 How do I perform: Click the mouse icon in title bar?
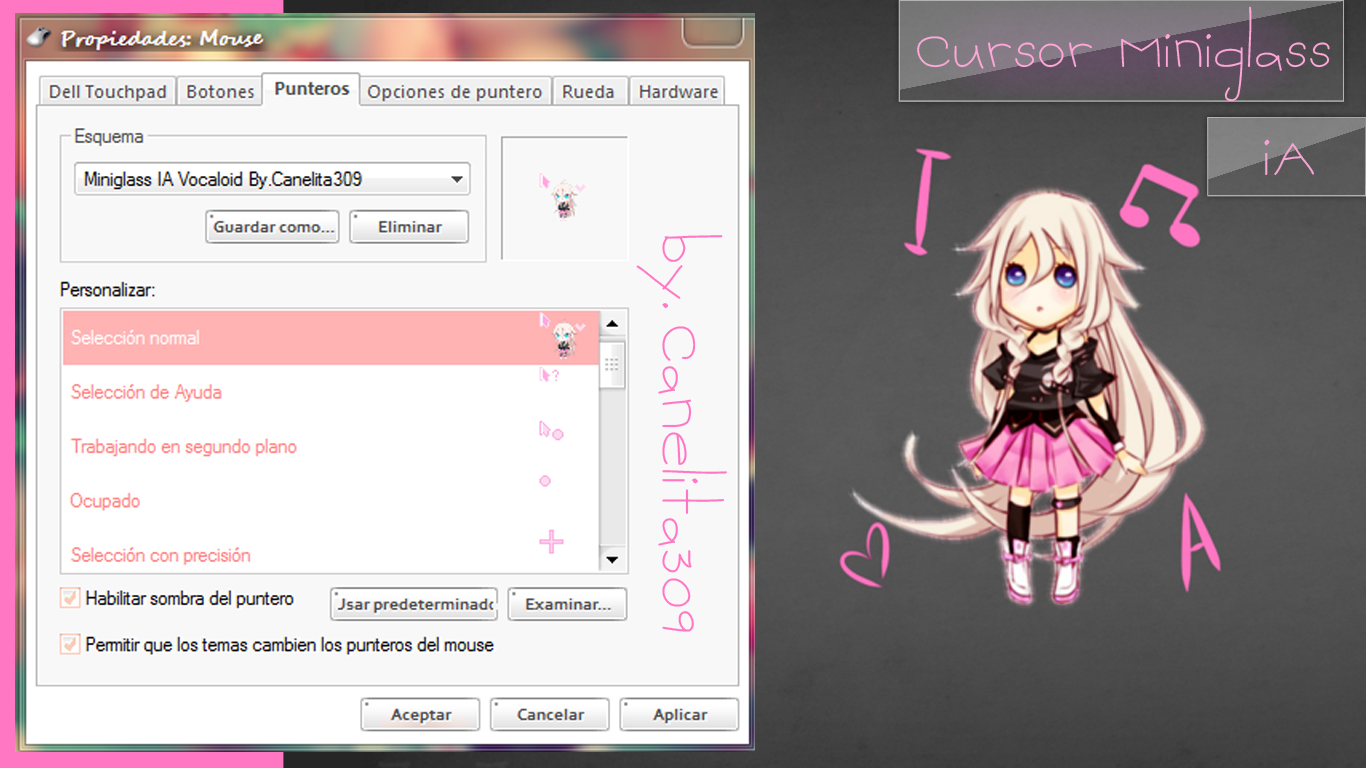[38, 38]
